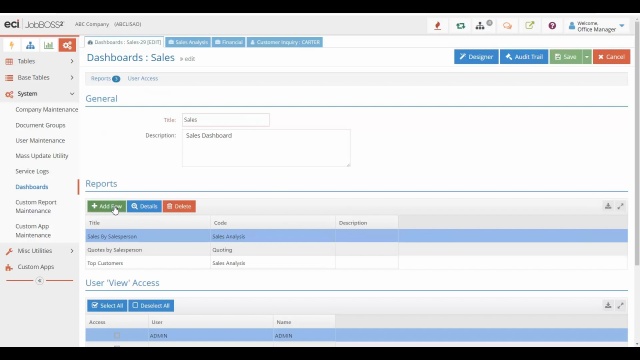
Task: Open Custom App Maintenance in sidebar
Action: (x=33, y=231)
